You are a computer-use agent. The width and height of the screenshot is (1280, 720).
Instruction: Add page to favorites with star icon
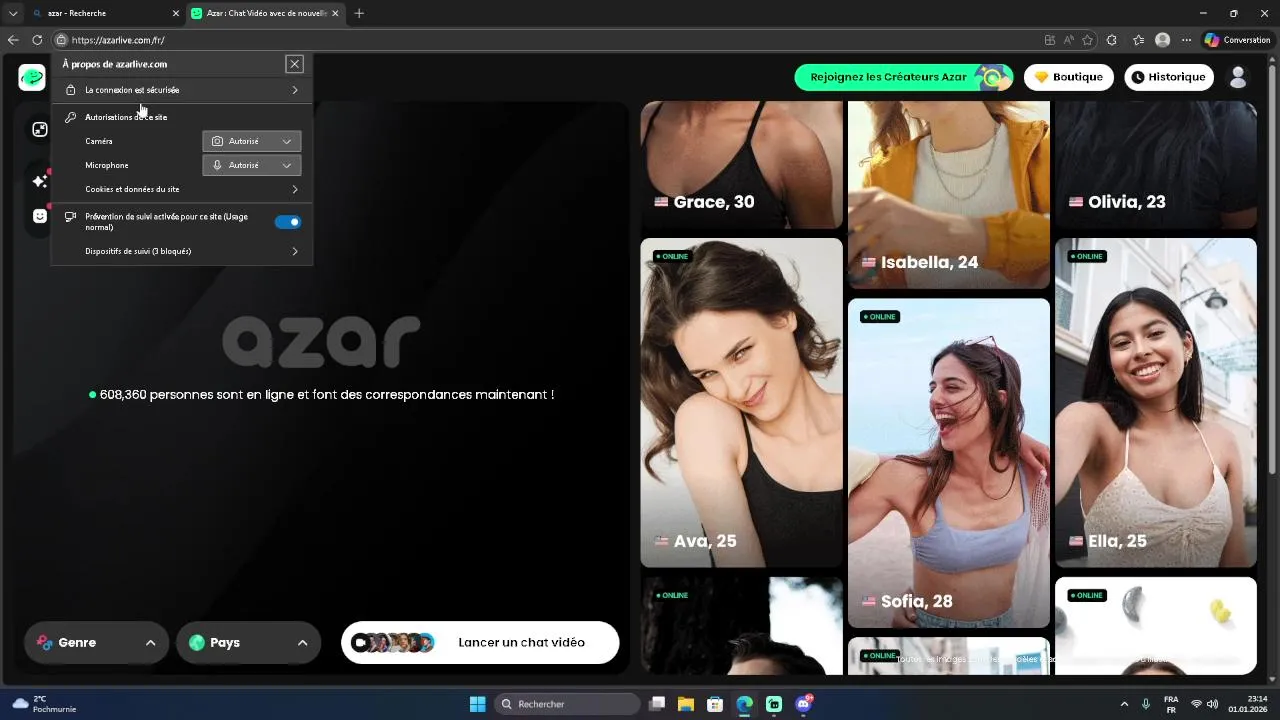point(1087,40)
